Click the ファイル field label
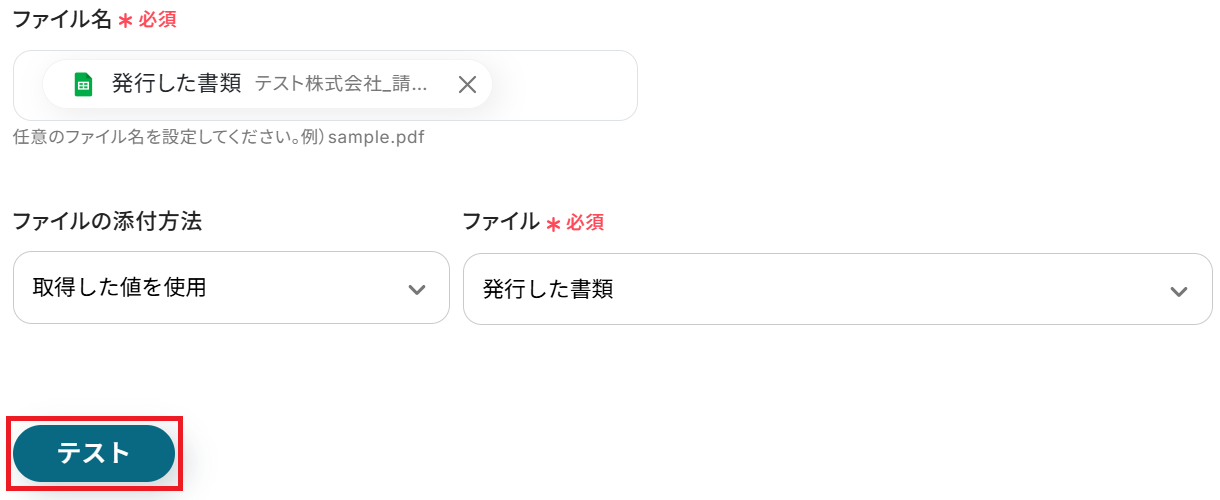The width and height of the screenshot is (1220, 500). click(x=500, y=222)
